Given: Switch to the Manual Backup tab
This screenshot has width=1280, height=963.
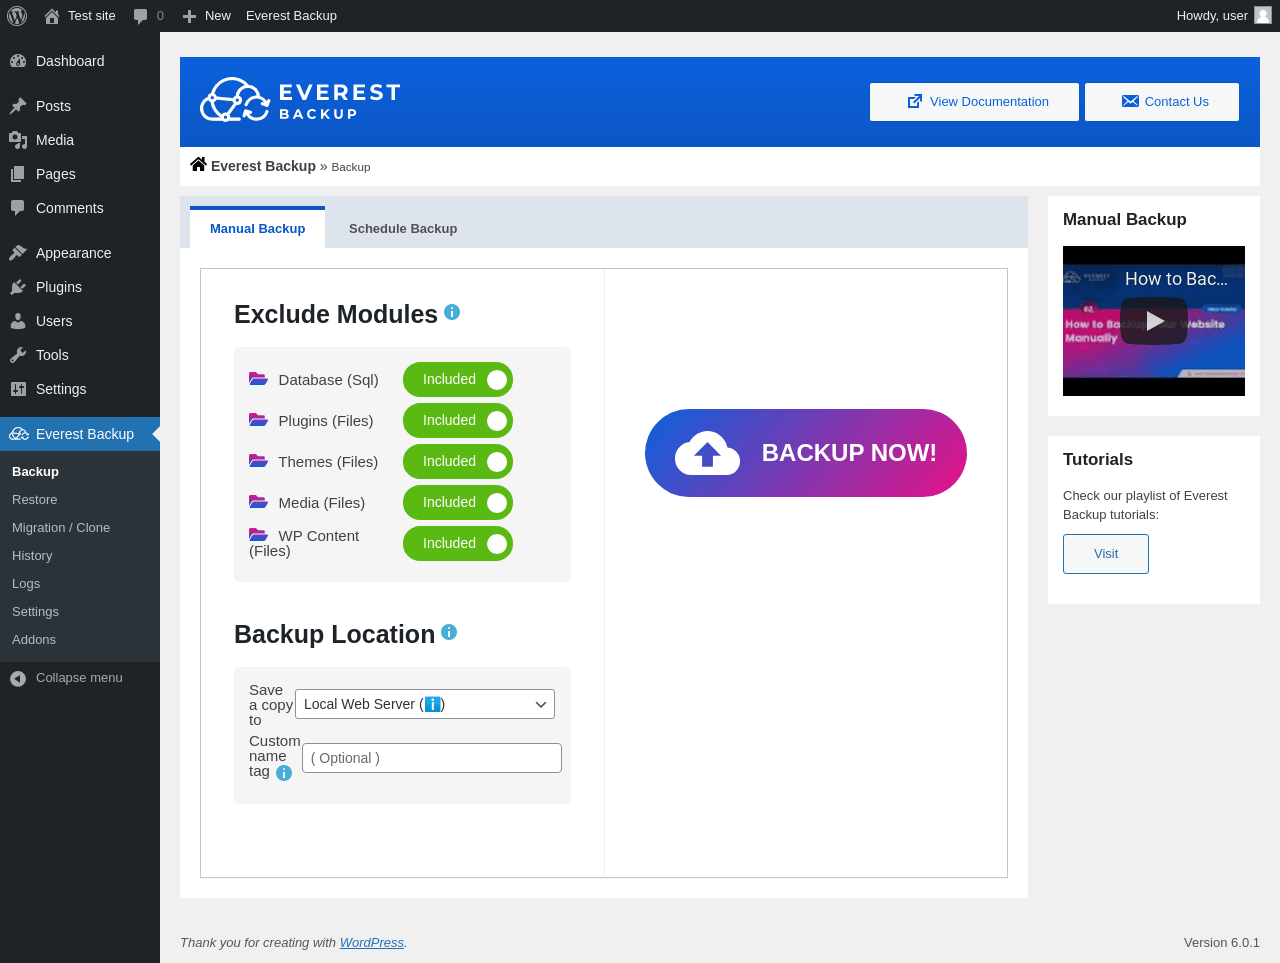Looking at the screenshot, I should (x=257, y=228).
